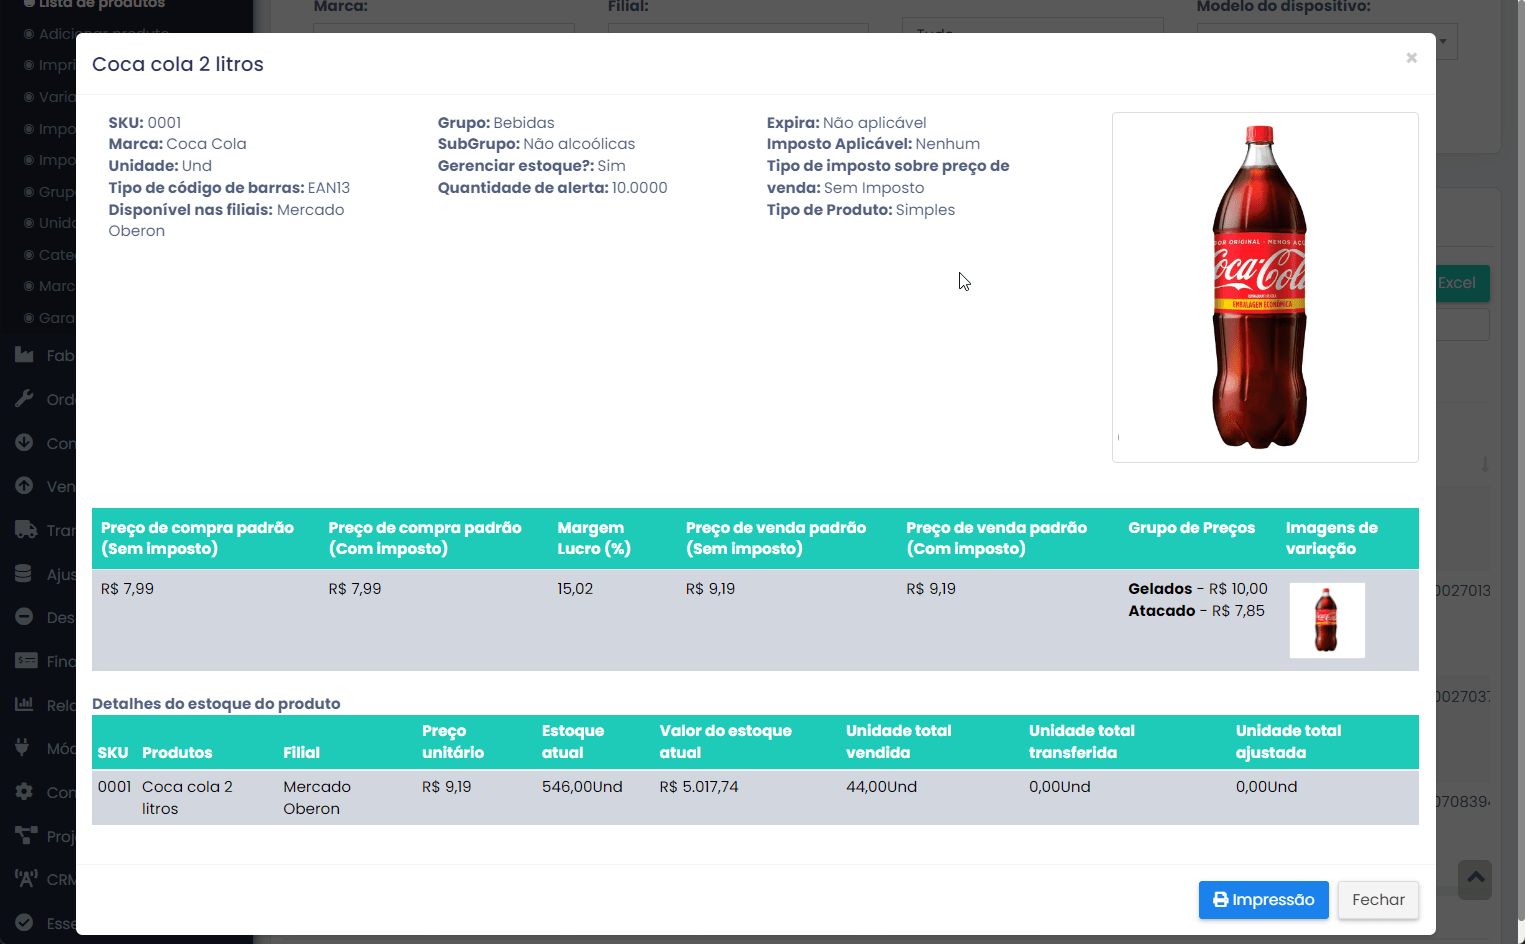The height and width of the screenshot is (944, 1525).
Task: Click the Impressão print button
Action: 1263,900
